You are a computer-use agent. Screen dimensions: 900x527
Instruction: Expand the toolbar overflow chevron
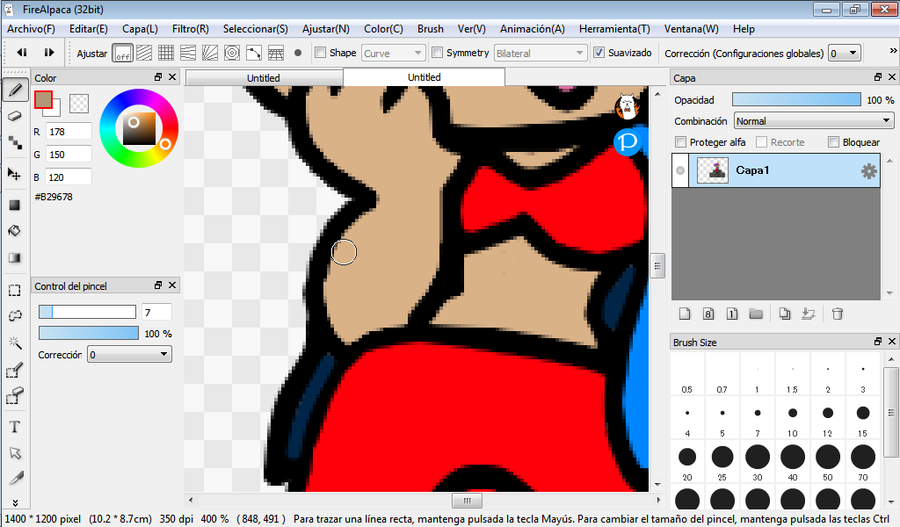click(893, 51)
